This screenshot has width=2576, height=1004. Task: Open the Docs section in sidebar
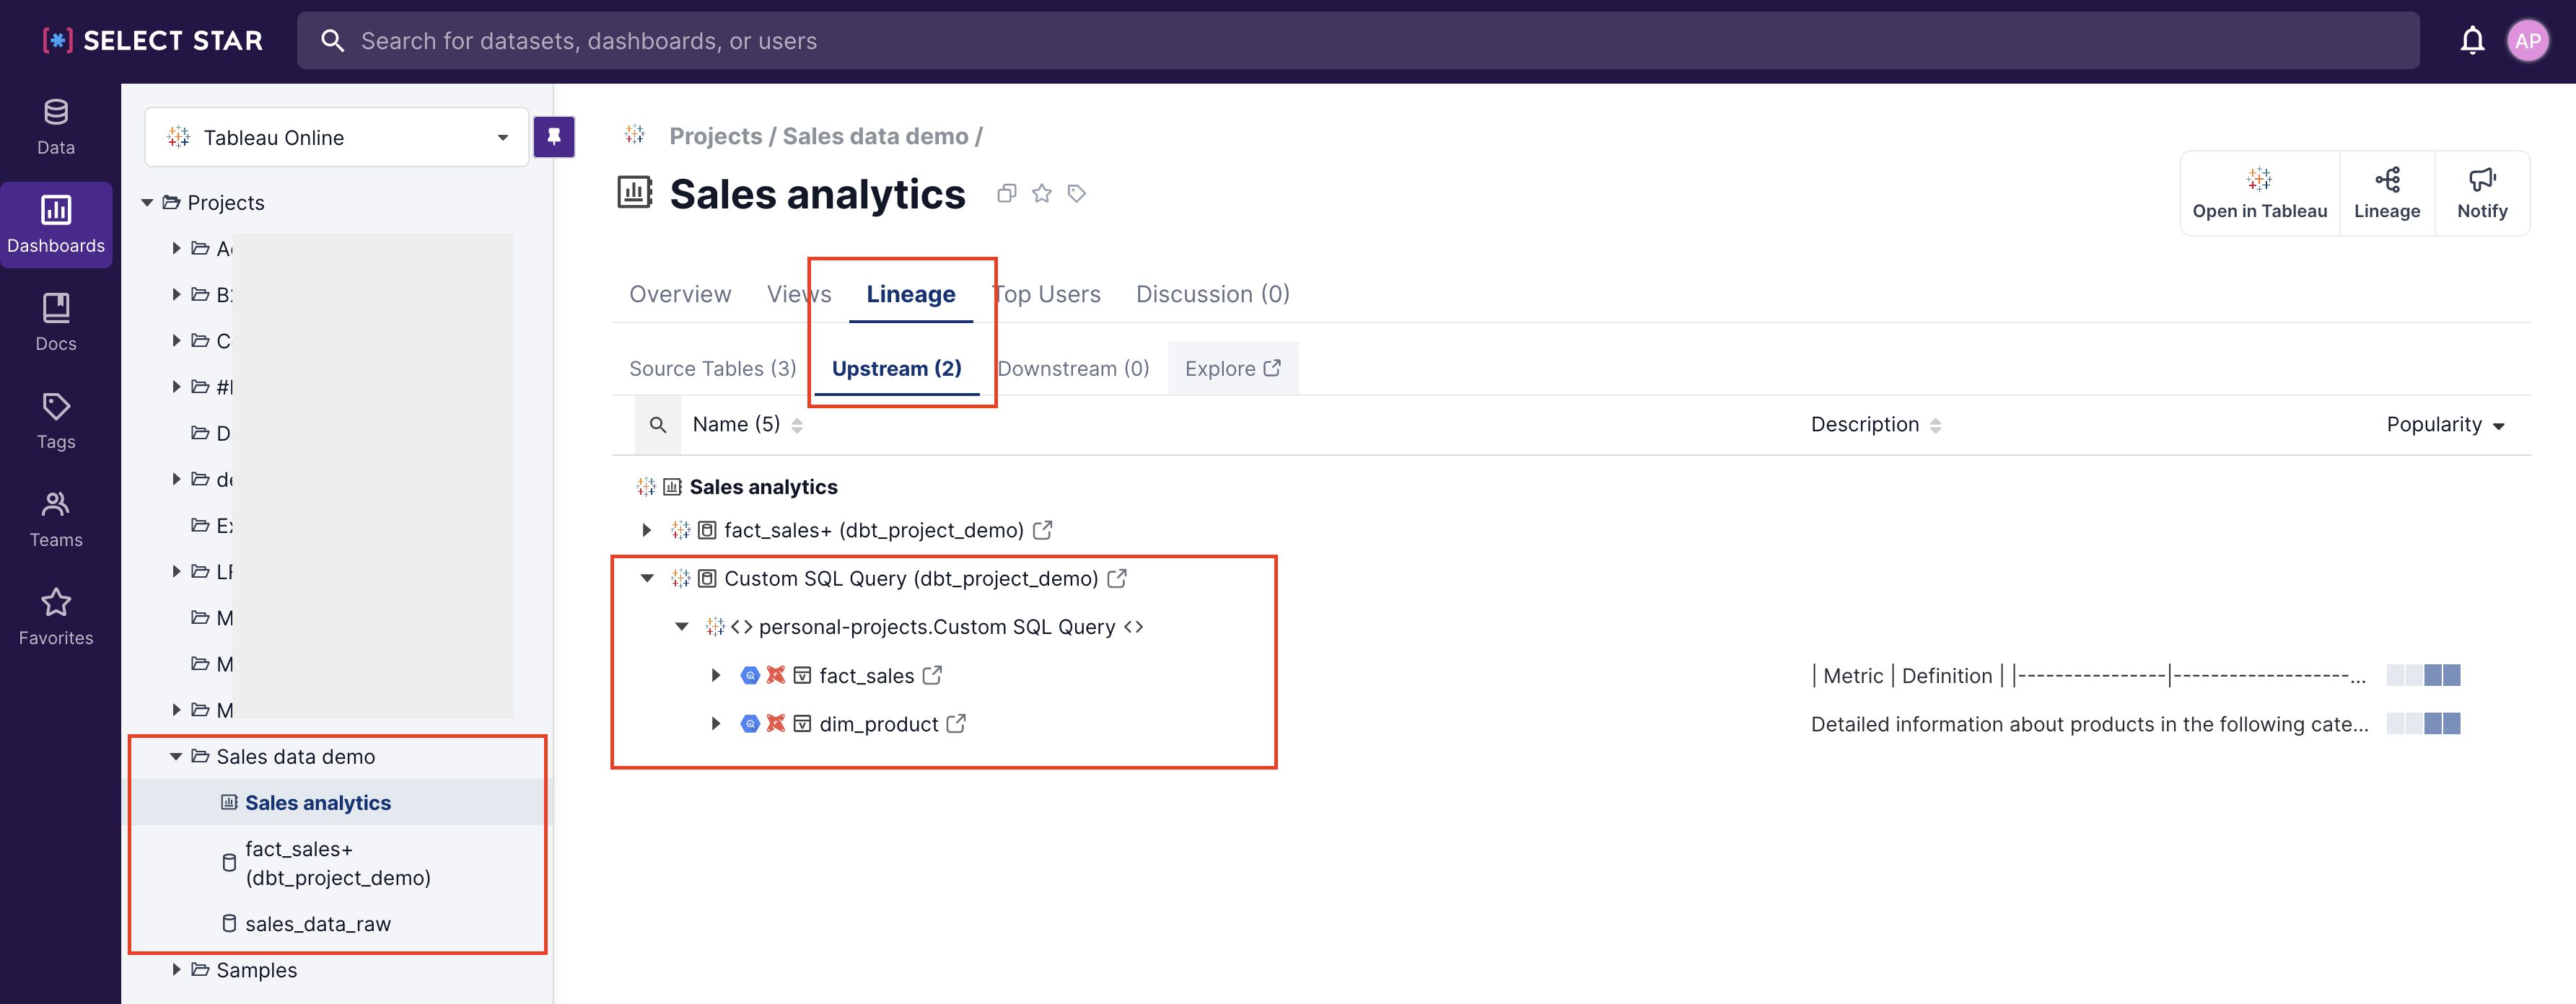(x=56, y=322)
